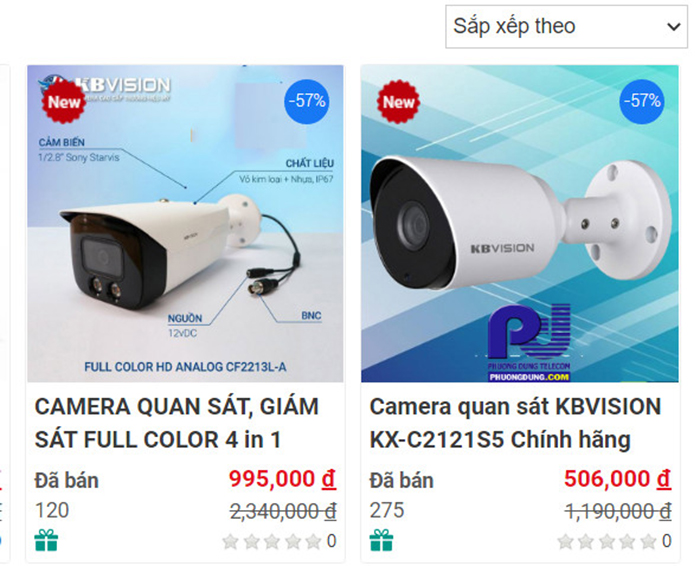The width and height of the screenshot is (700, 566).
Task: Click the New badge on the KX-C2121S5 camera
Action: (398, 102)
